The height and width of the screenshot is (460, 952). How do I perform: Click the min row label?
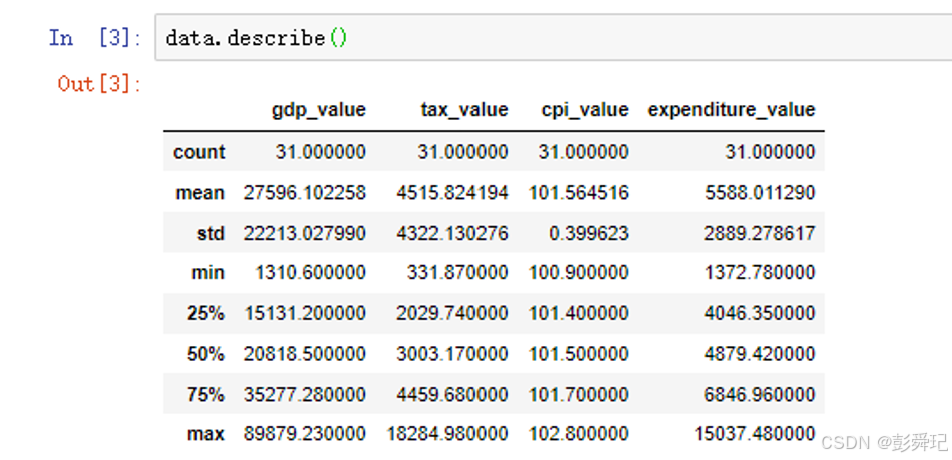209,273
